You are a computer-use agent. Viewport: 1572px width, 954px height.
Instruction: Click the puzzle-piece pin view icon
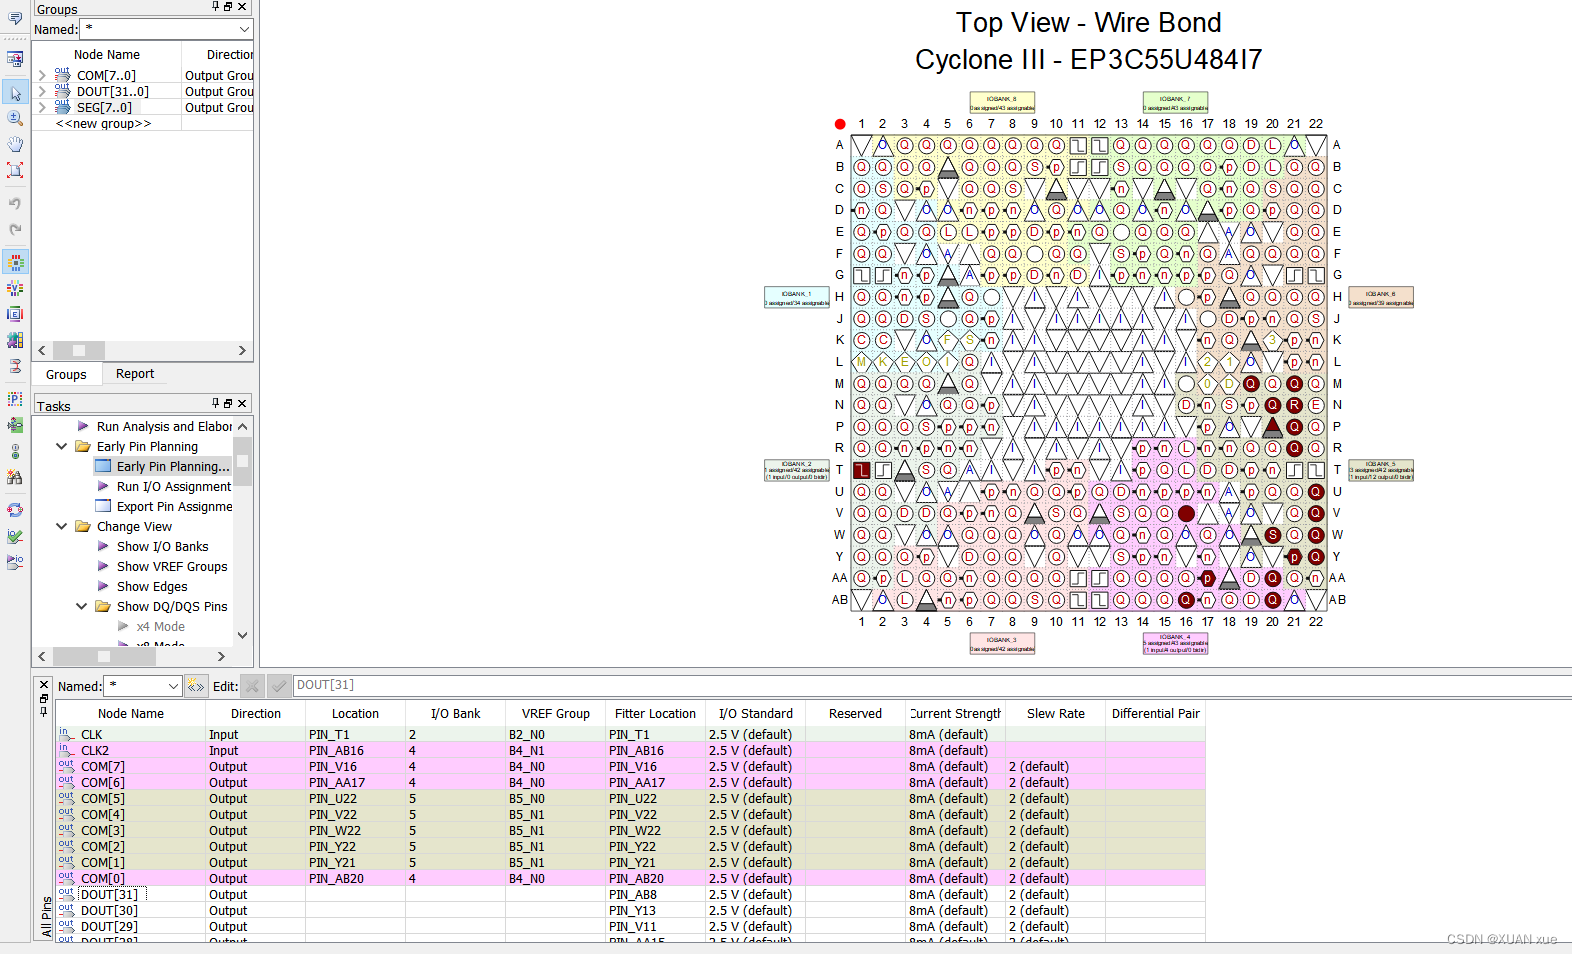[x=15, y=340]
